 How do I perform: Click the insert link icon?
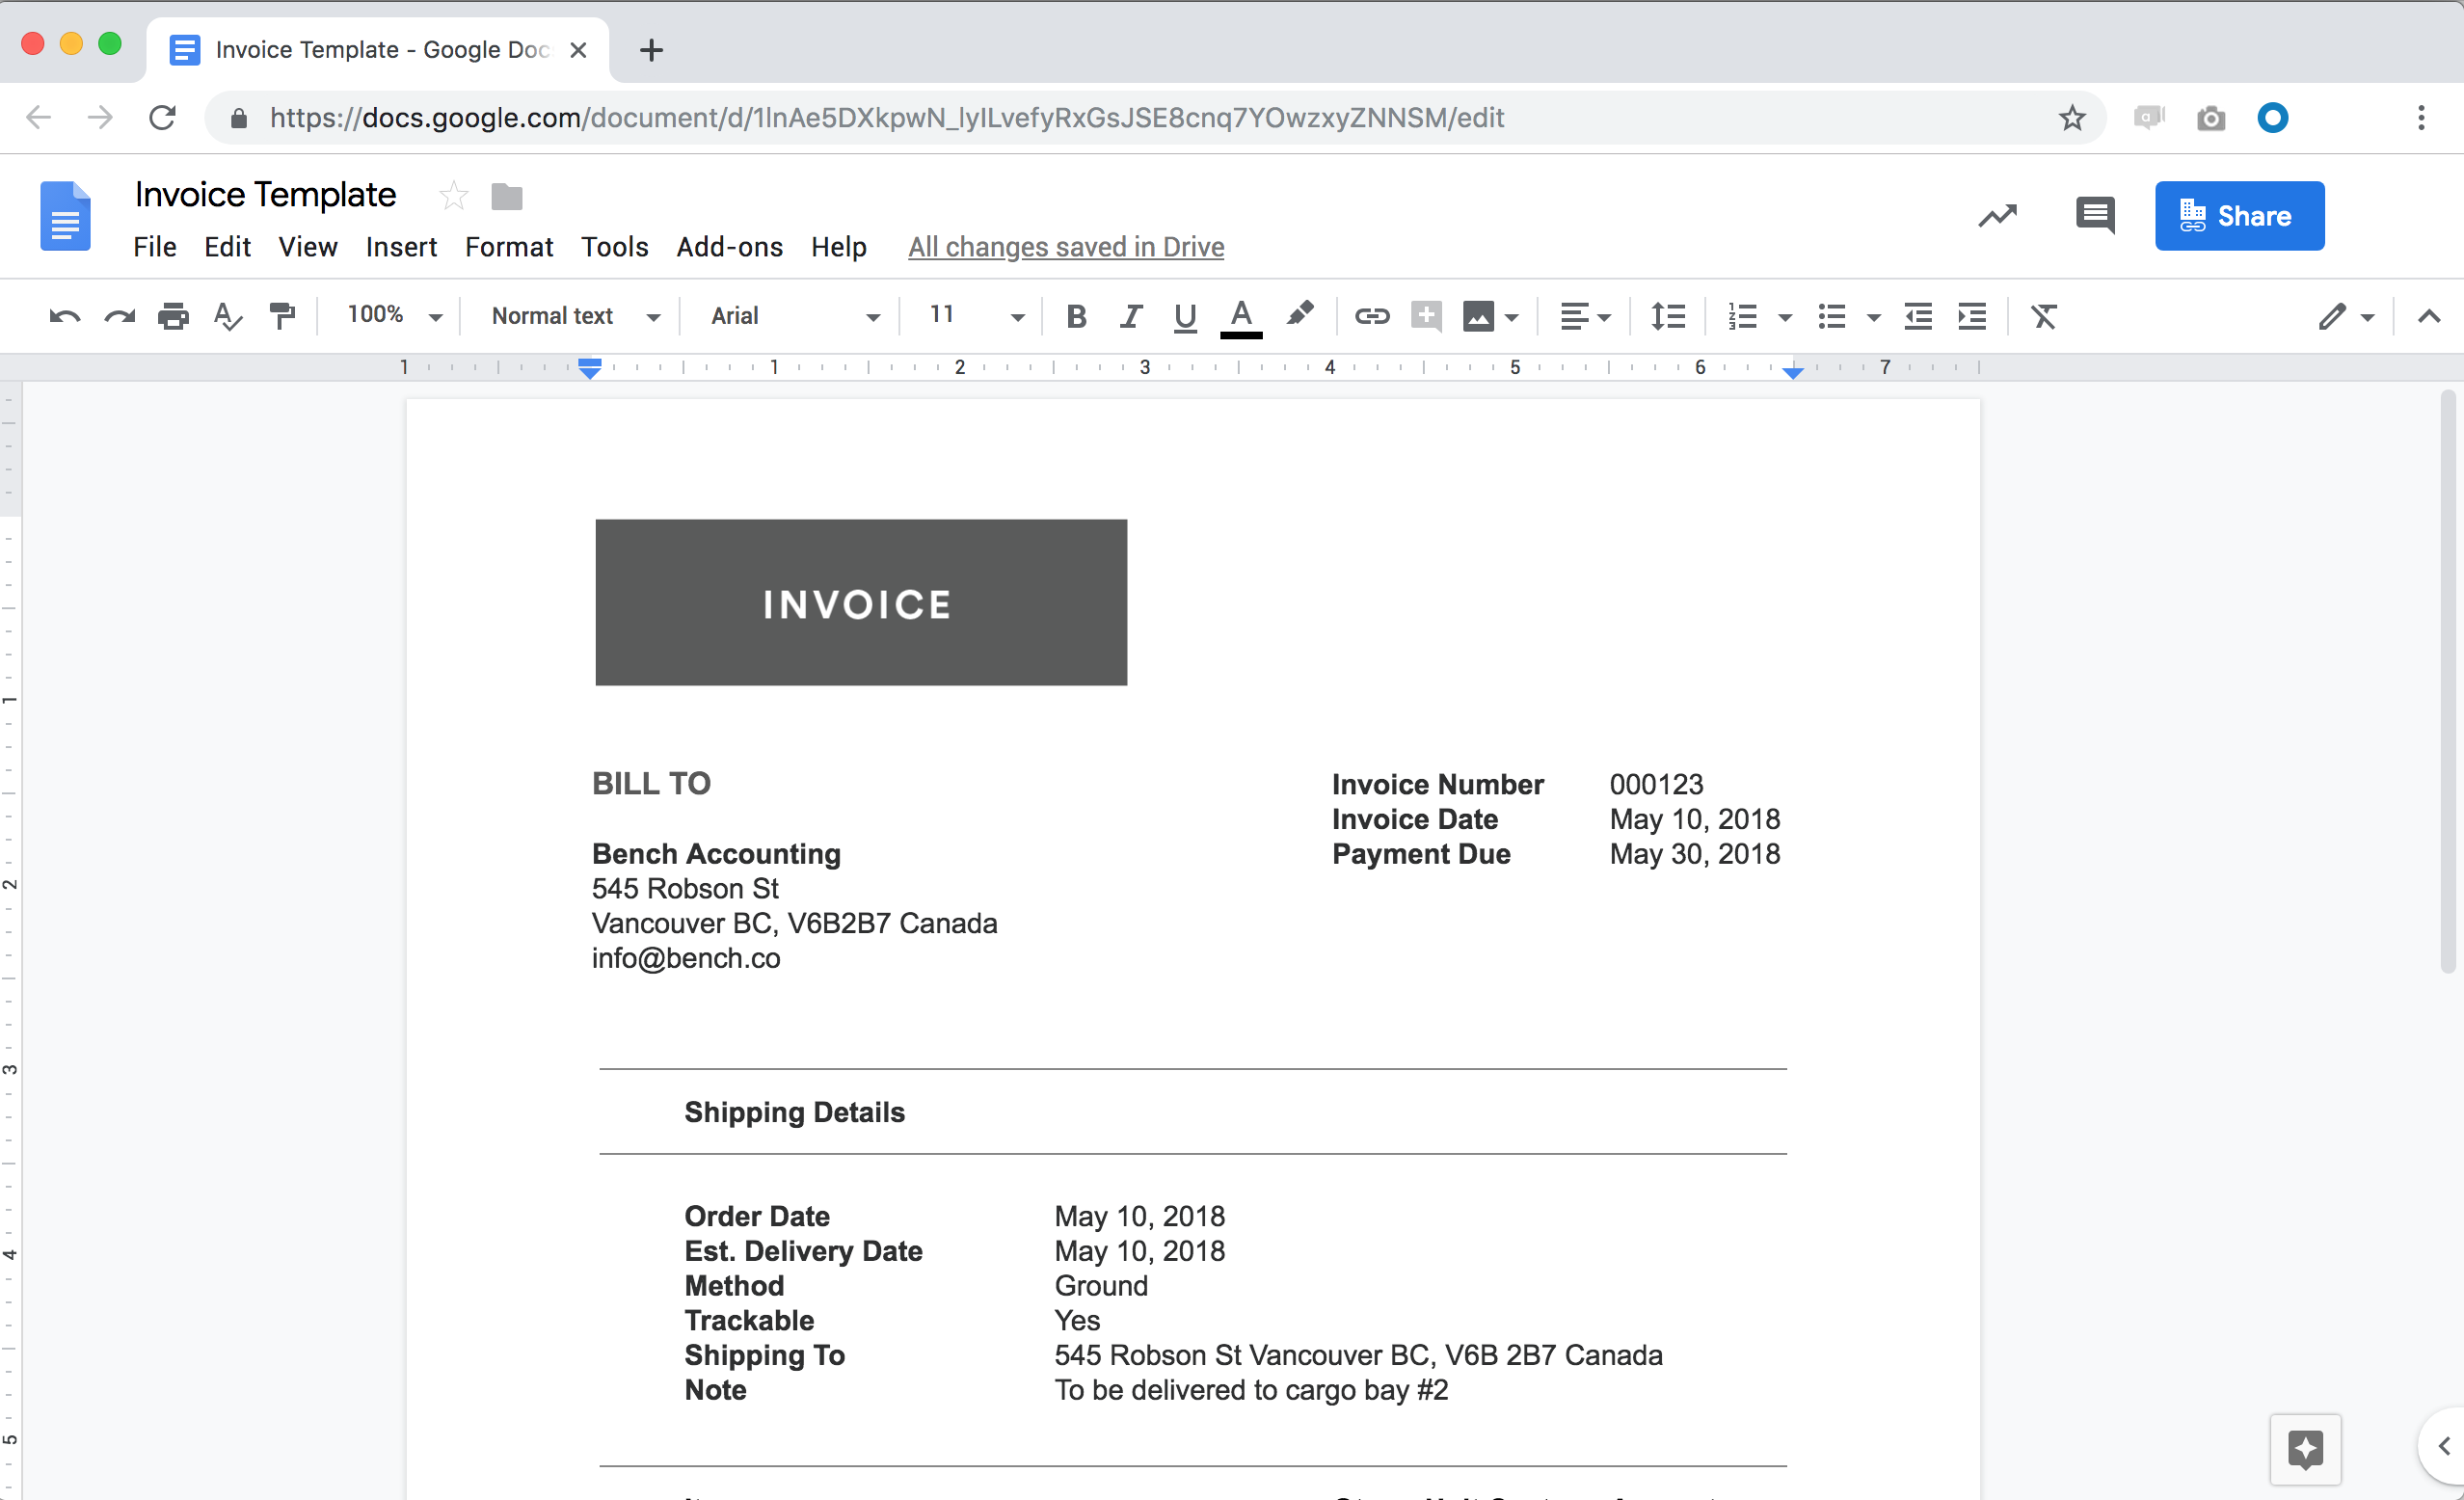[1371, 317]
